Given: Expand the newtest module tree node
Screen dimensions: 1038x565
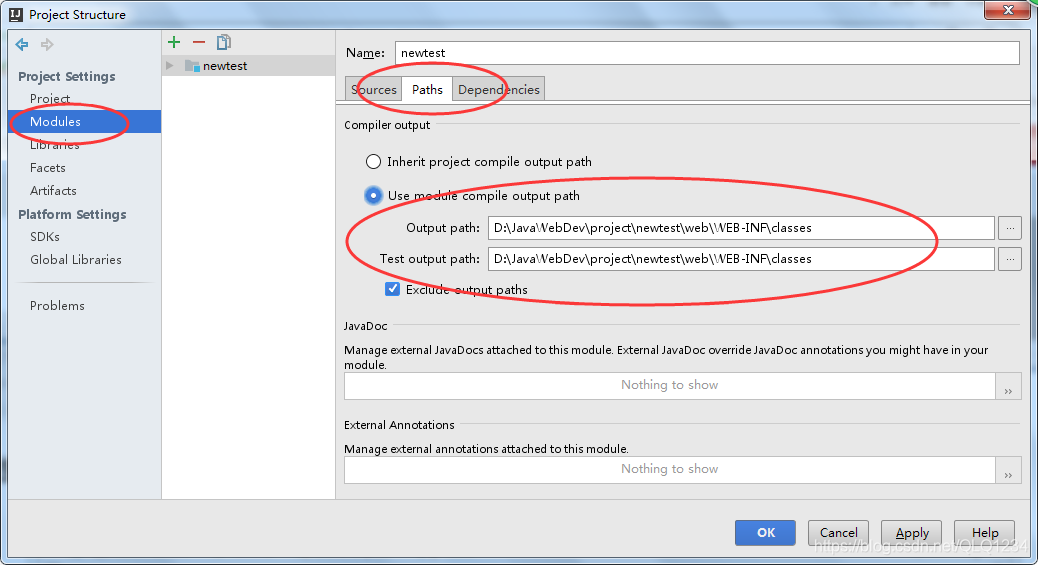Looking at the screenshot, I should (170, 66).
